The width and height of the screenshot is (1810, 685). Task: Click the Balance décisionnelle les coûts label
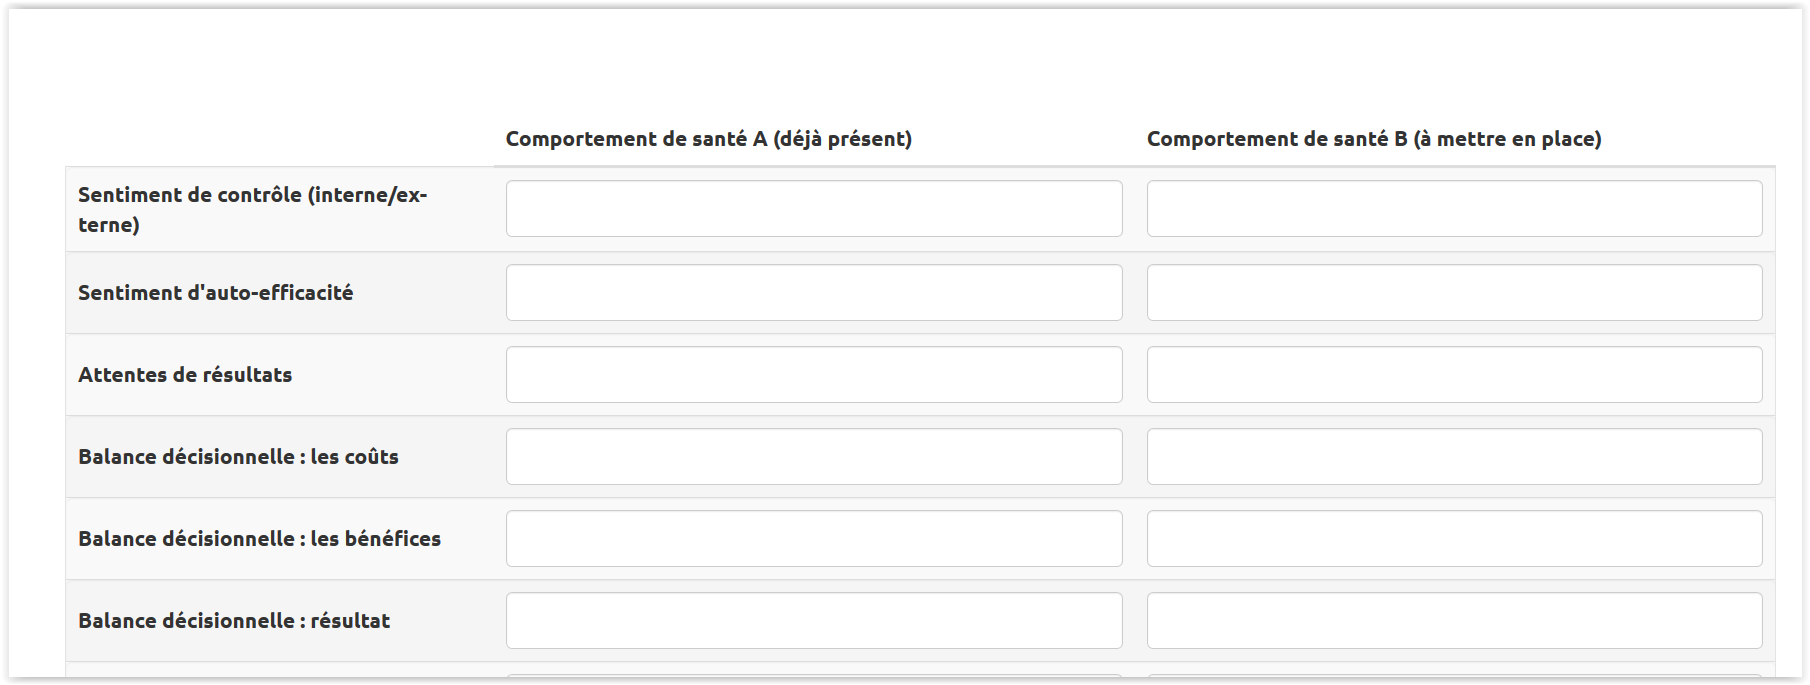(238, 457)
